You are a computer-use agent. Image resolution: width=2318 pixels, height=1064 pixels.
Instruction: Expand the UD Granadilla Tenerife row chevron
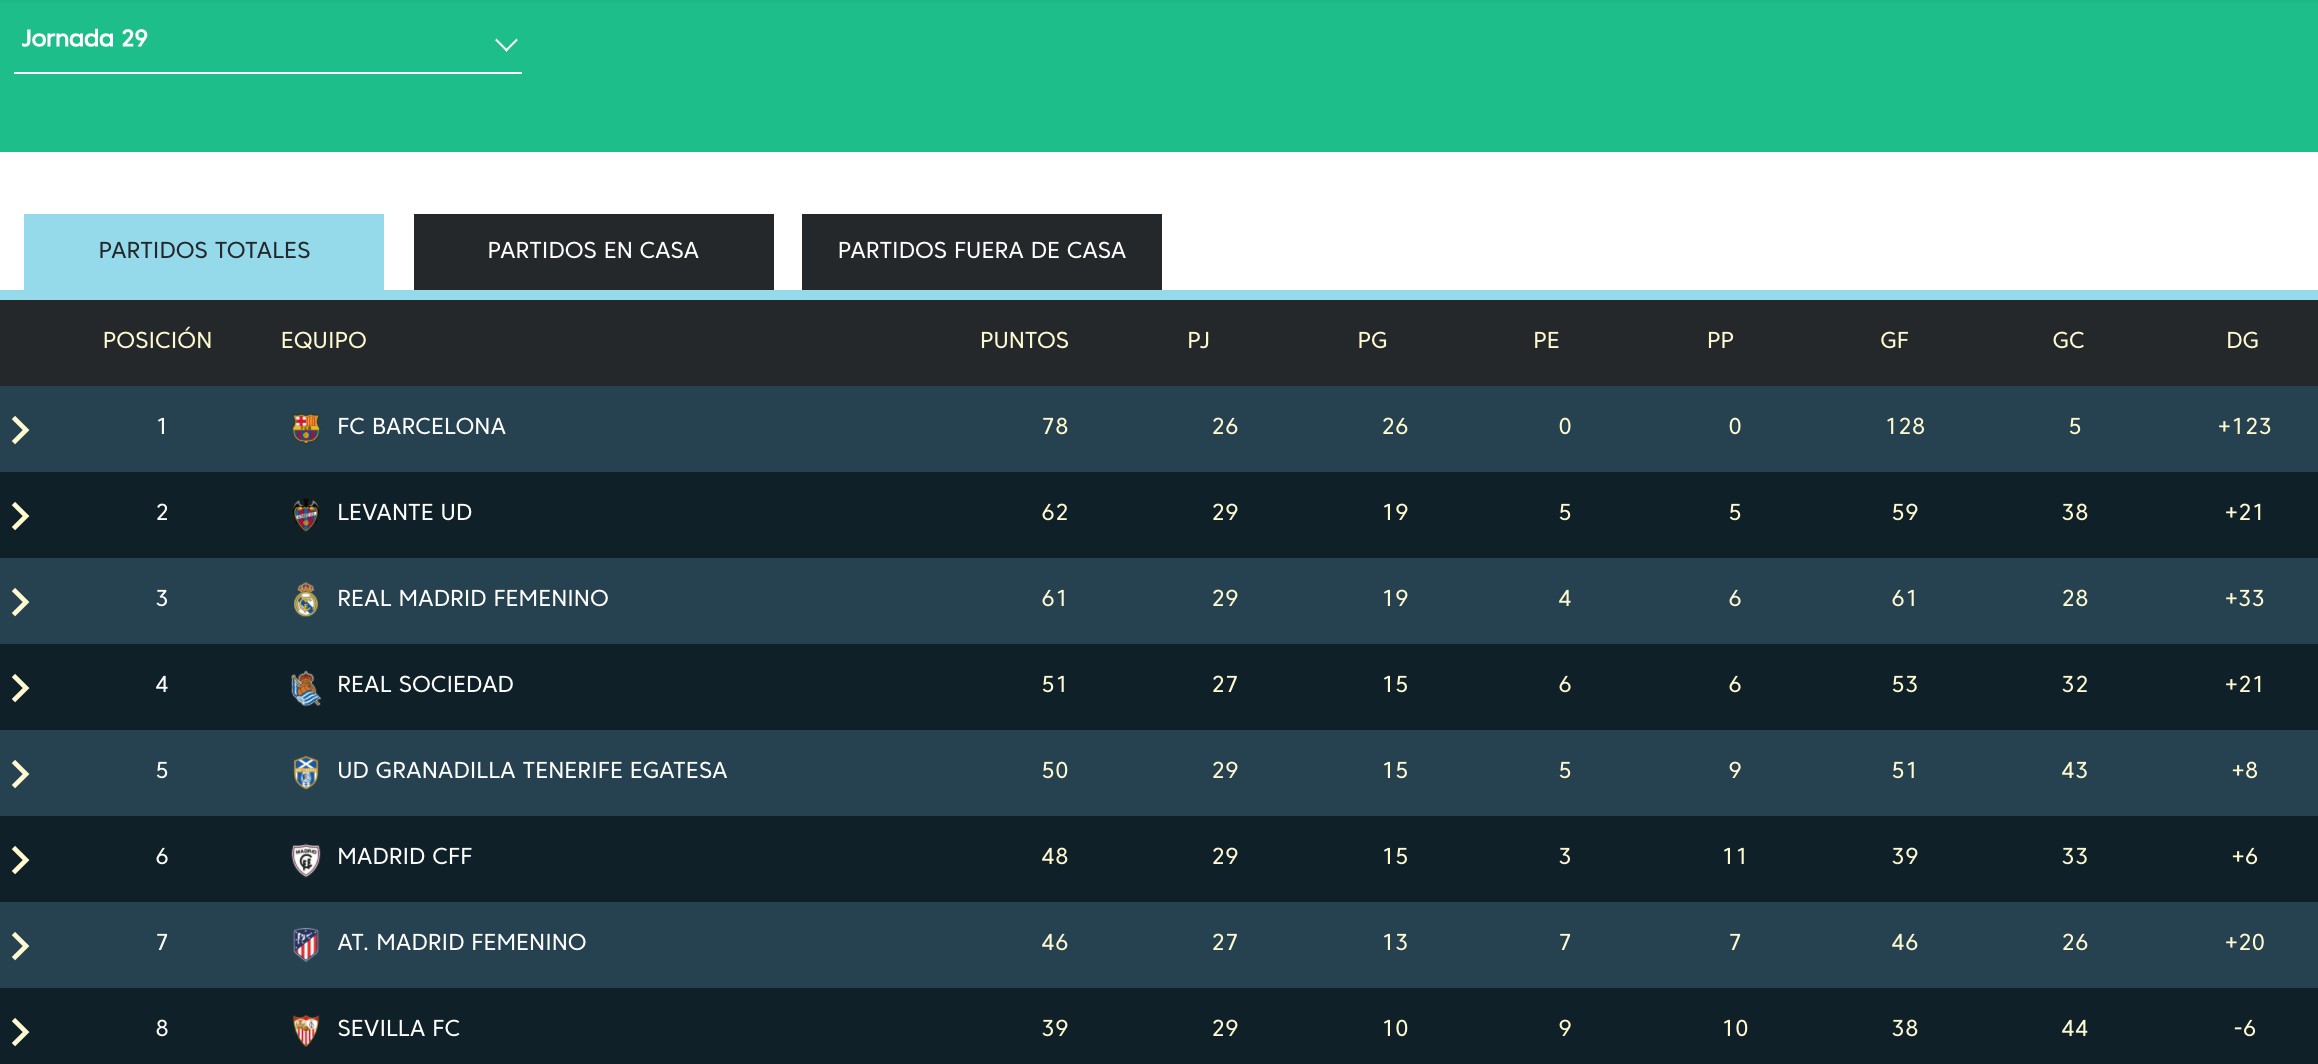(x=20, y=774)
